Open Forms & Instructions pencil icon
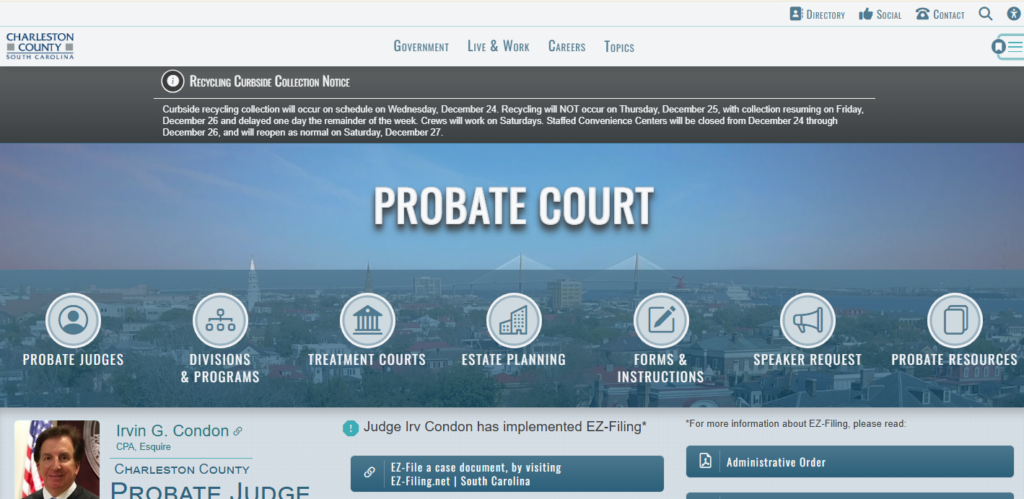Viewport: 1024px width, 499px height. 661,320
